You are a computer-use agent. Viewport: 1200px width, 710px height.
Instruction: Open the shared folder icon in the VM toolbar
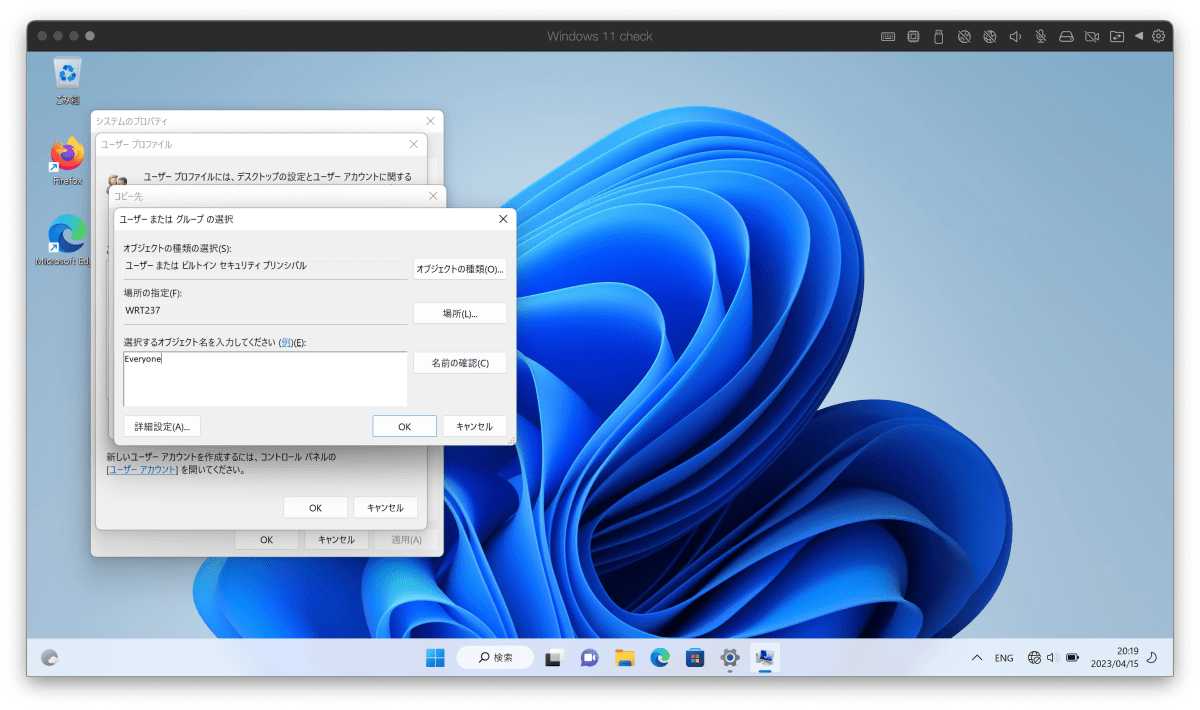point(1117,37)
